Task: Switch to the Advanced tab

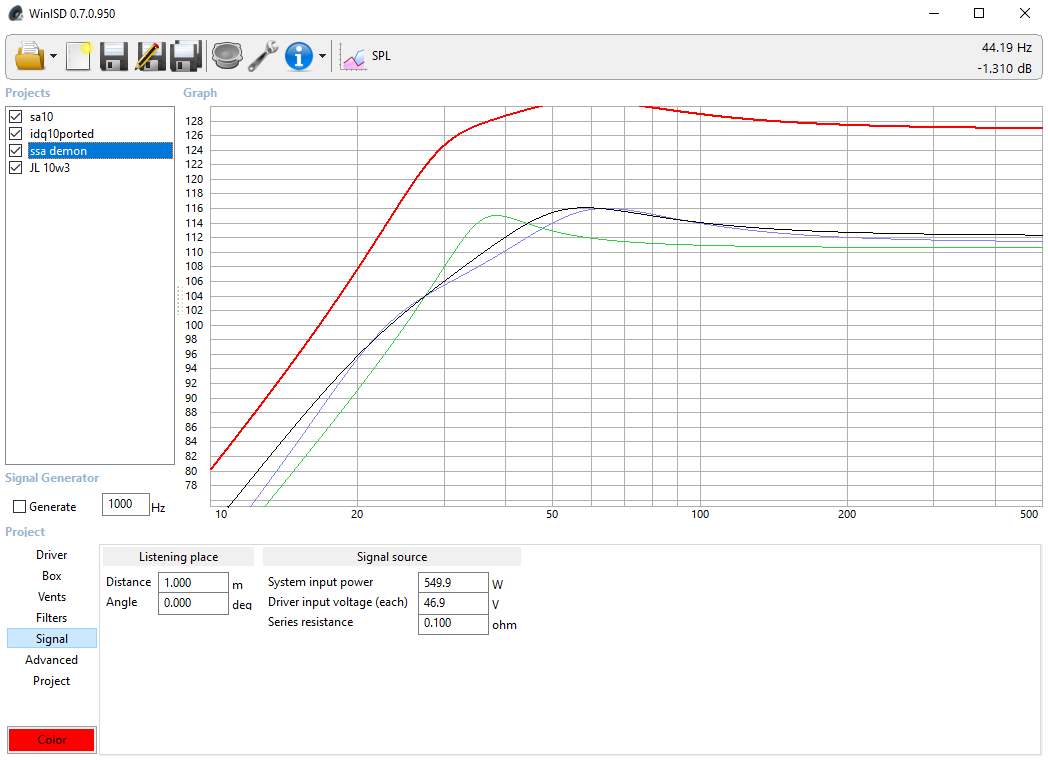Action: pos(51,660)
